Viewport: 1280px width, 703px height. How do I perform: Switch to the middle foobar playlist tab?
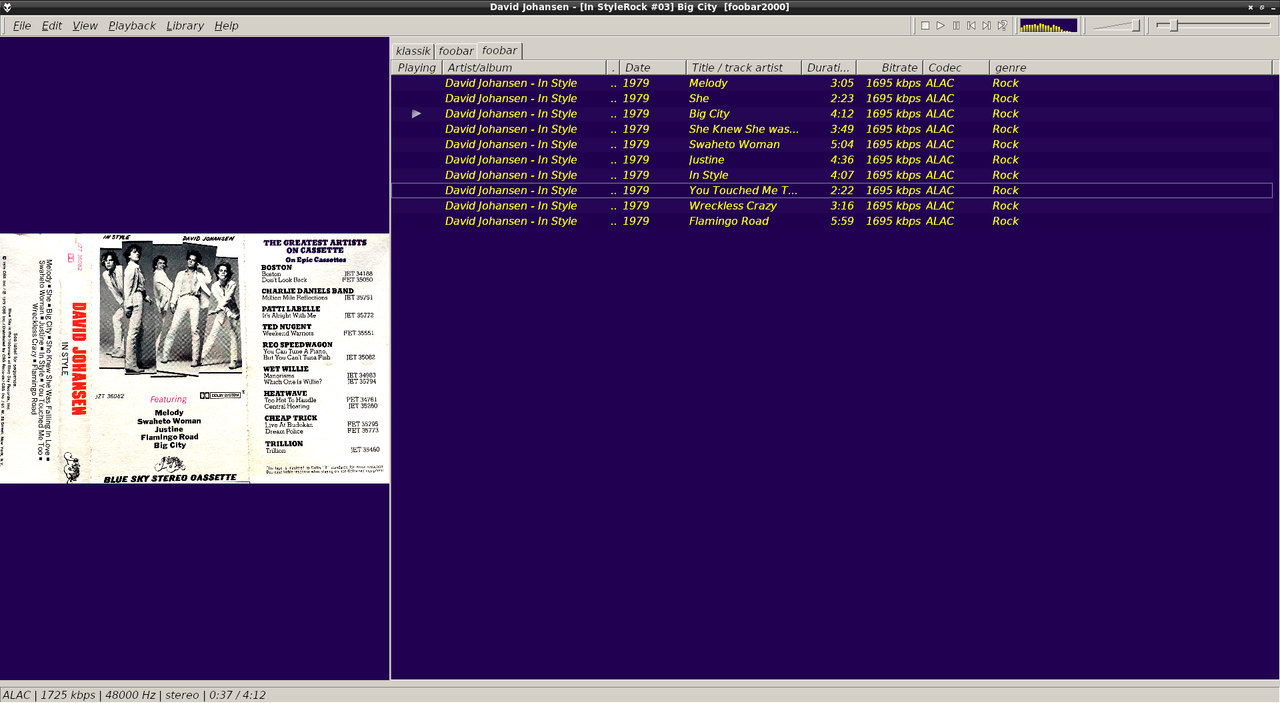456,50
